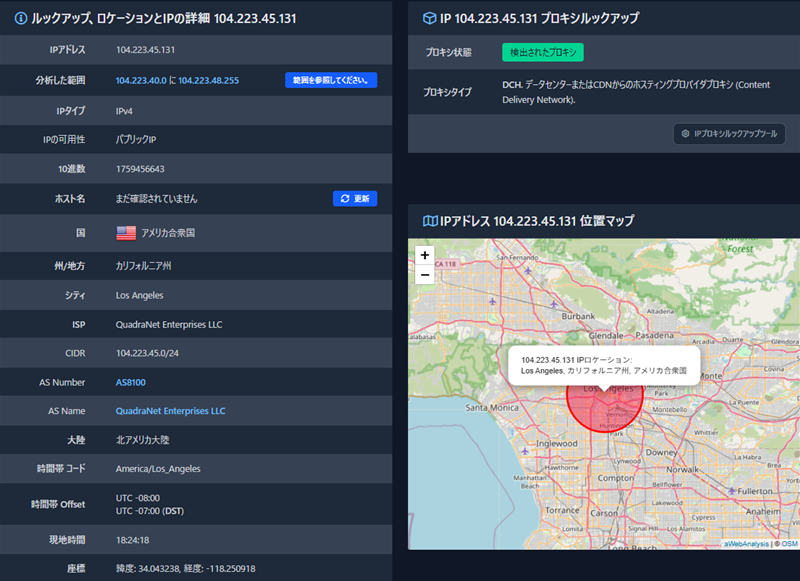Select IP address value 104.223.45.131 in table
800x581 pixels.
pyautogui.click(x=145, y=50)
